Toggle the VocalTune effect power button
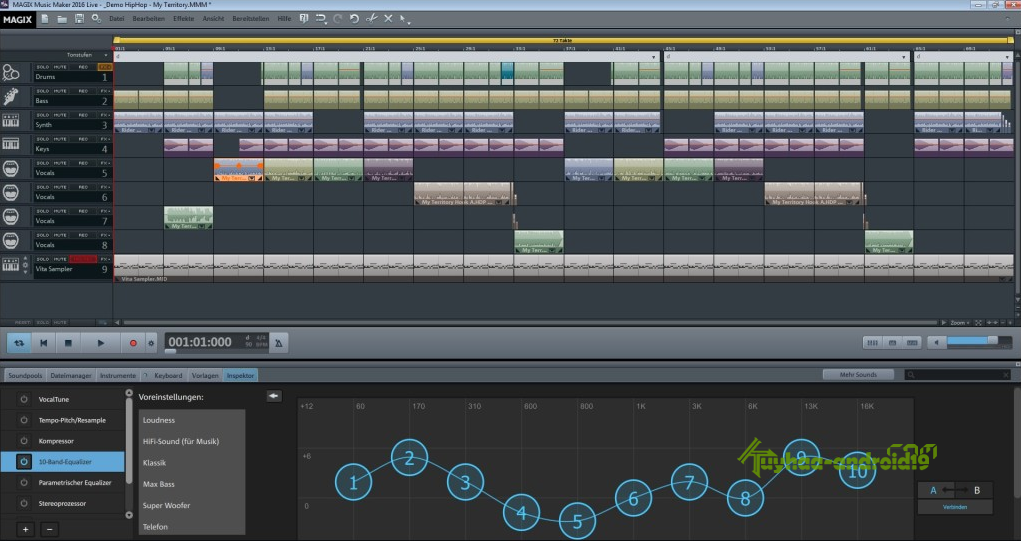1021x541 pixels. [x=24, y=399]
